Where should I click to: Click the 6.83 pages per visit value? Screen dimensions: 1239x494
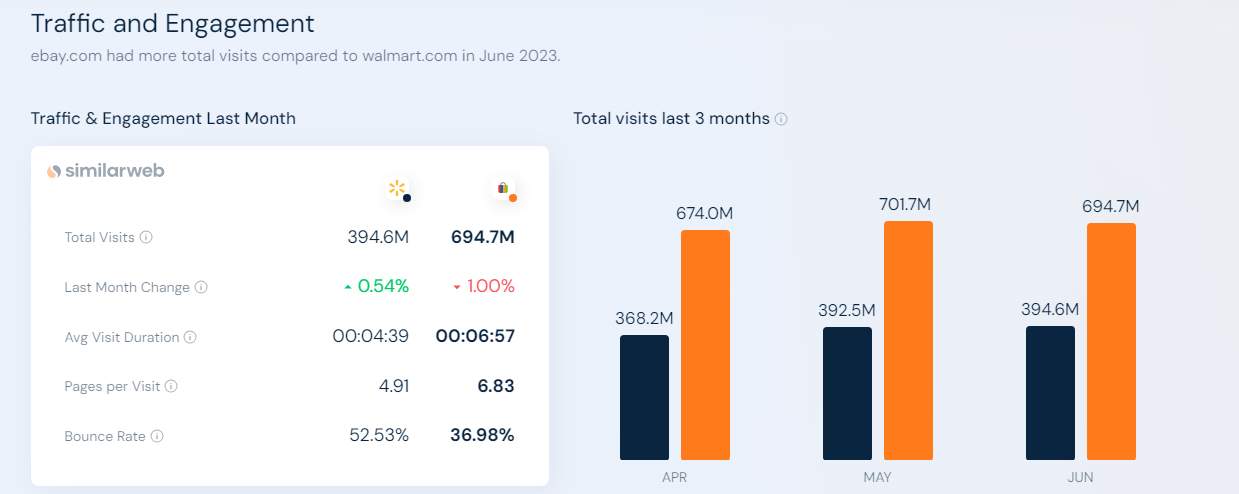tap(497, 386)
